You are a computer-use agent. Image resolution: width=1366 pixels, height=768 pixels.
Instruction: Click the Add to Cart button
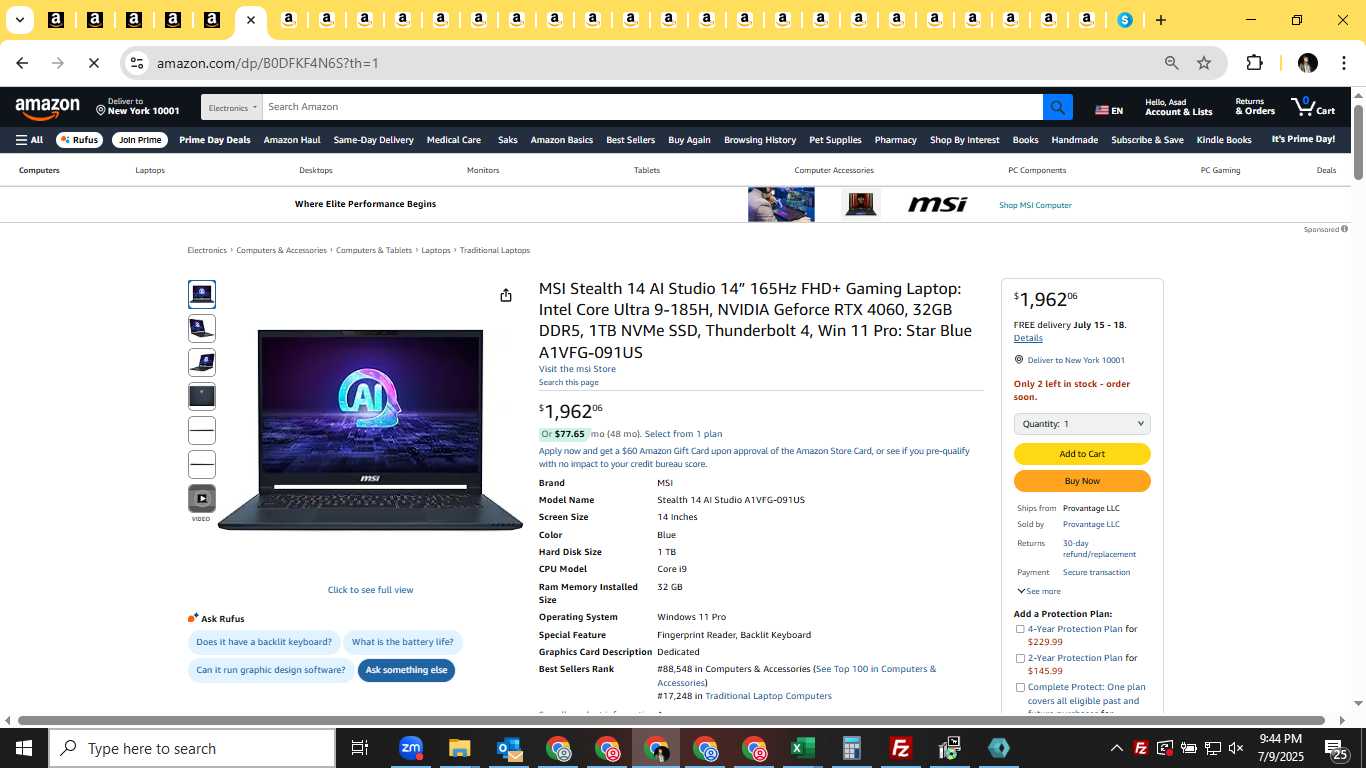[1082, 454]
